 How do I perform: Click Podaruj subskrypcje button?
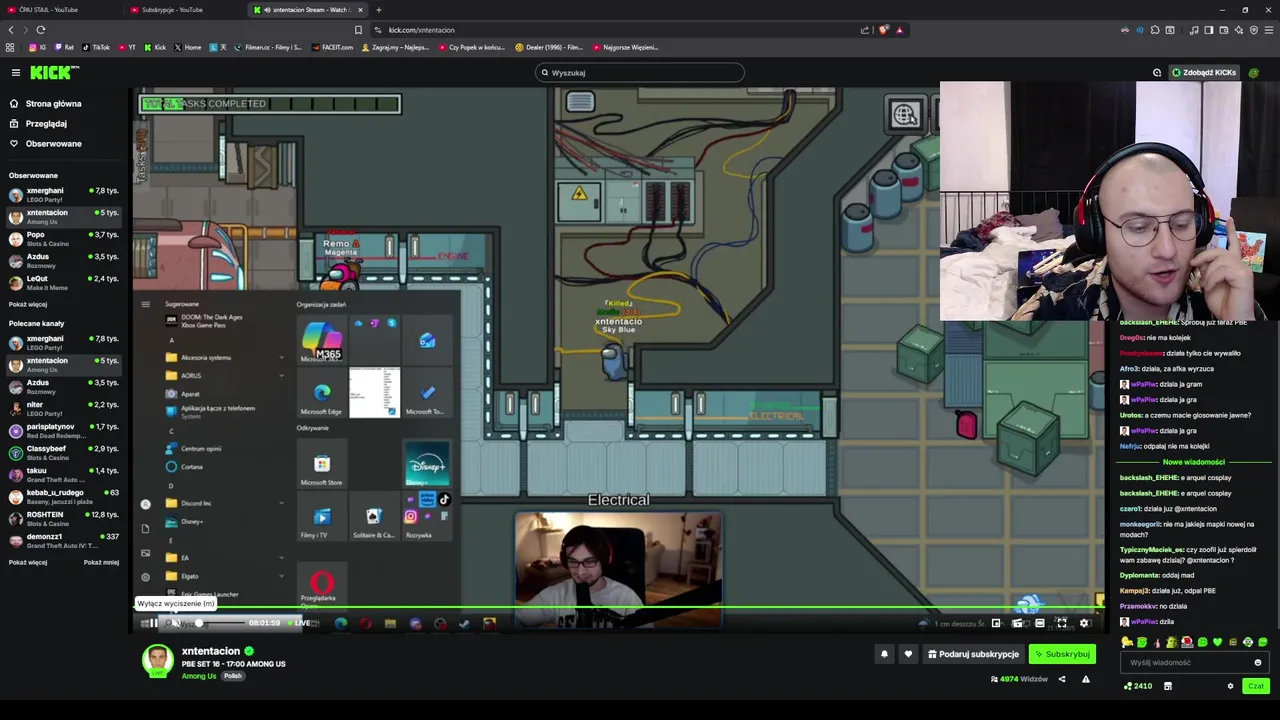pos(973,654)
